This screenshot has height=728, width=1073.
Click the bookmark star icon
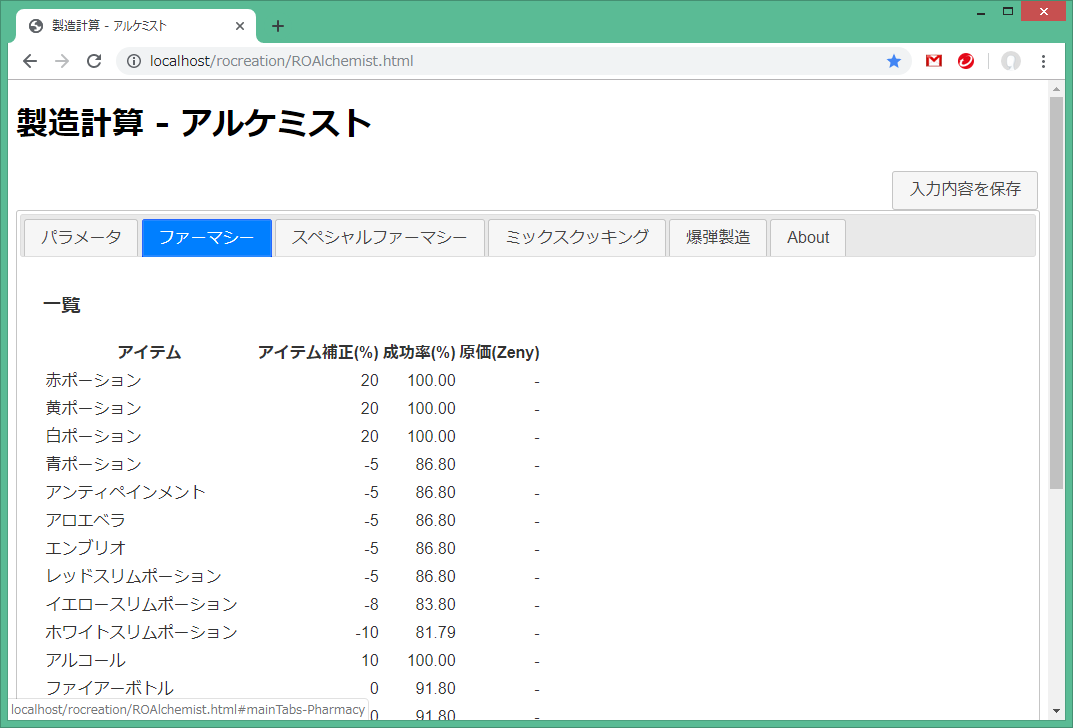pos(893,61)
